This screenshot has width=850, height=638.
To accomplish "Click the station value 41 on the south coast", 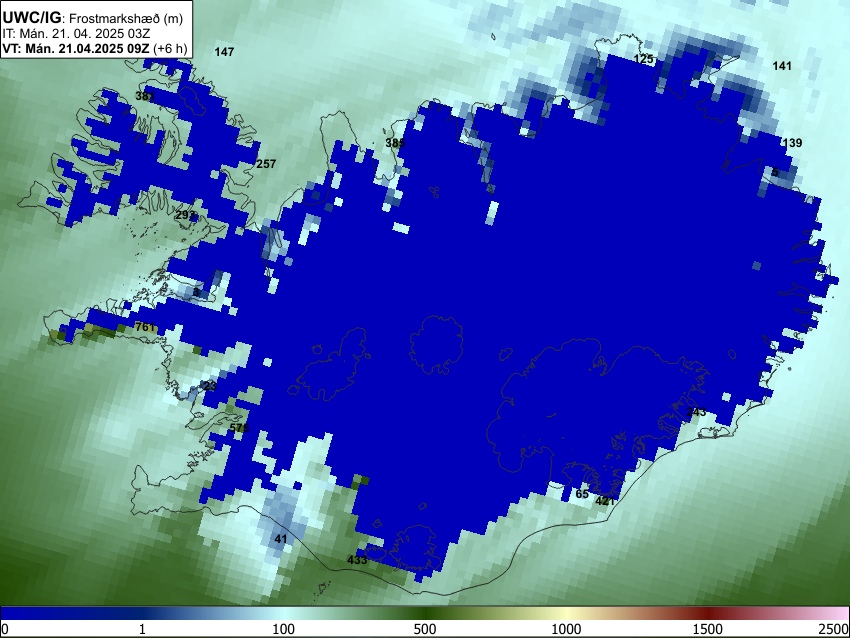I will point(281,539).
